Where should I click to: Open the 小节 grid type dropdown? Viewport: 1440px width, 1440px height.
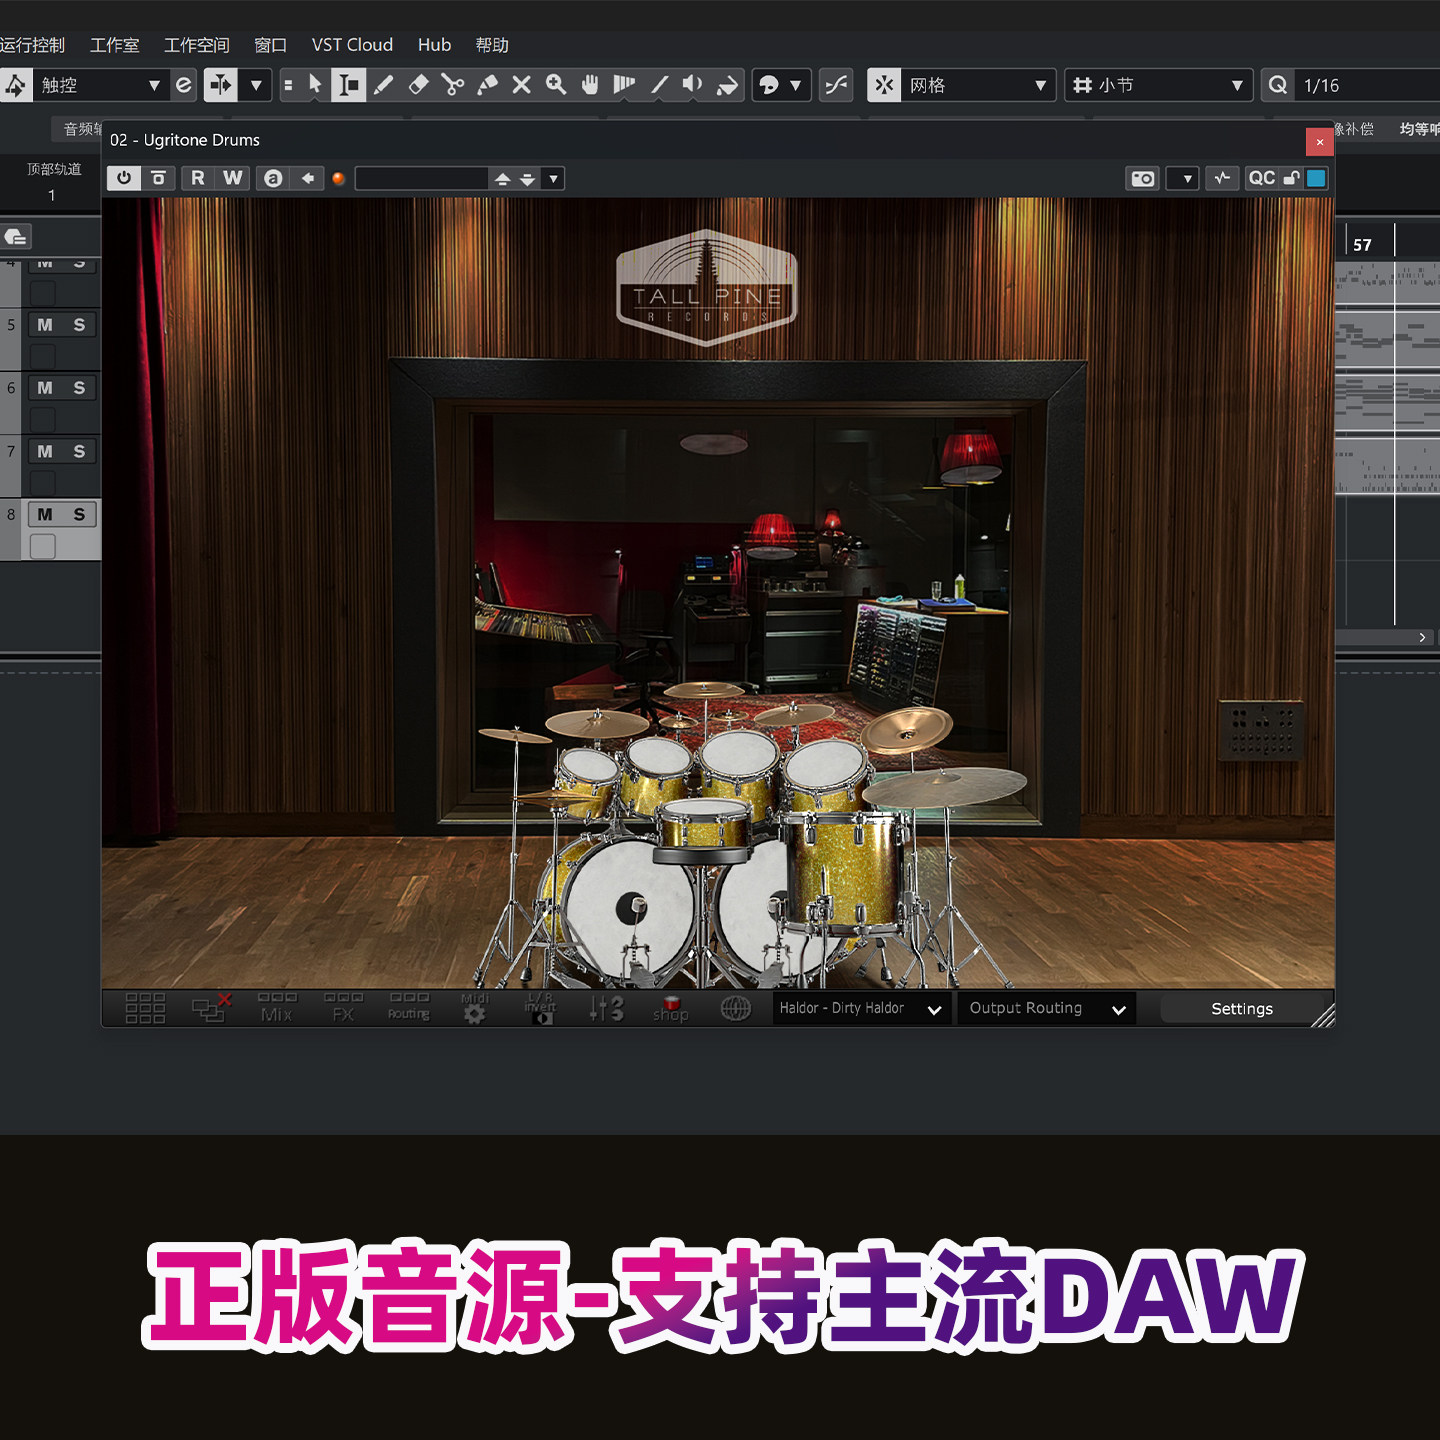coord(1159,85)
